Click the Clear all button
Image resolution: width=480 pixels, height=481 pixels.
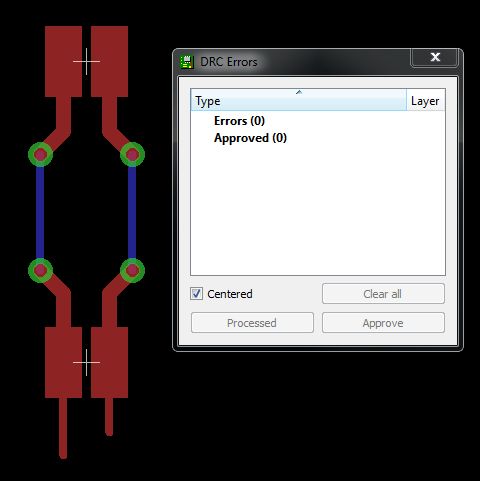pos(383,294)
